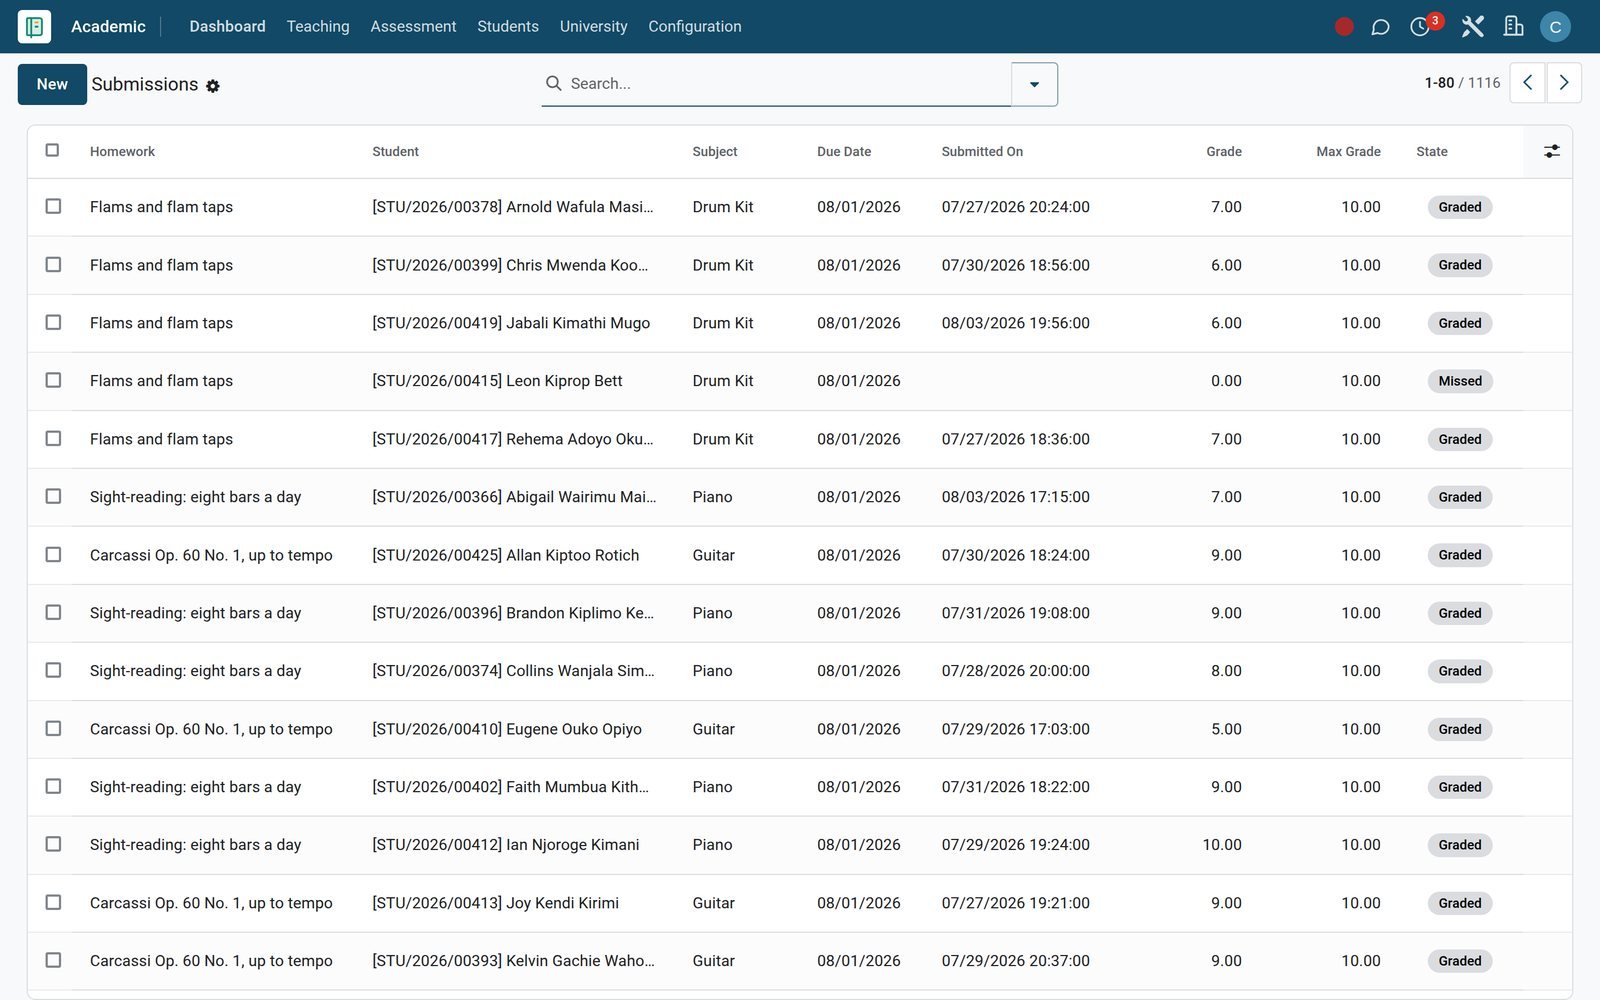Image resolution: width=1600 pixels, height=1000 pixels.
Task: Click the Missed state badge
Action: [1460, 381]
